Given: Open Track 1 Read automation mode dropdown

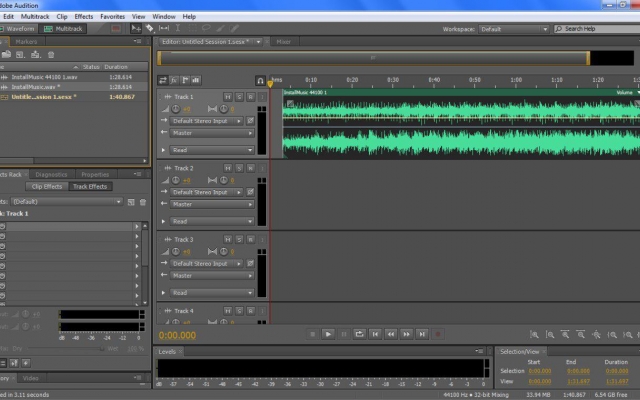Looking at the screenshot, I should [212, 150].
